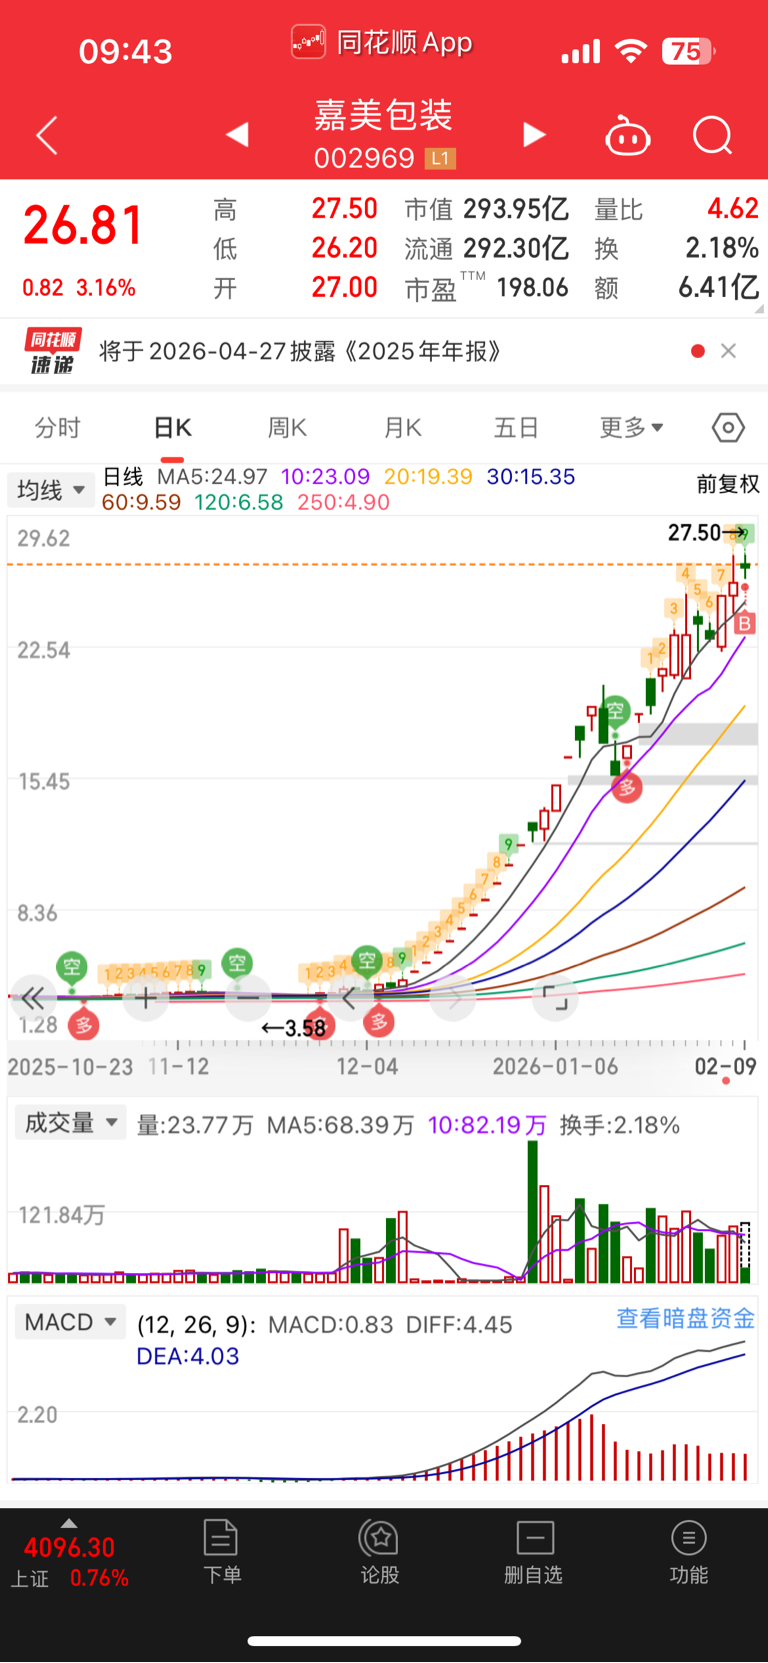Image resolution: width=768 pixels, height=1663 pixels.
Task: Open the search magnifier icon
Action: 713,135
